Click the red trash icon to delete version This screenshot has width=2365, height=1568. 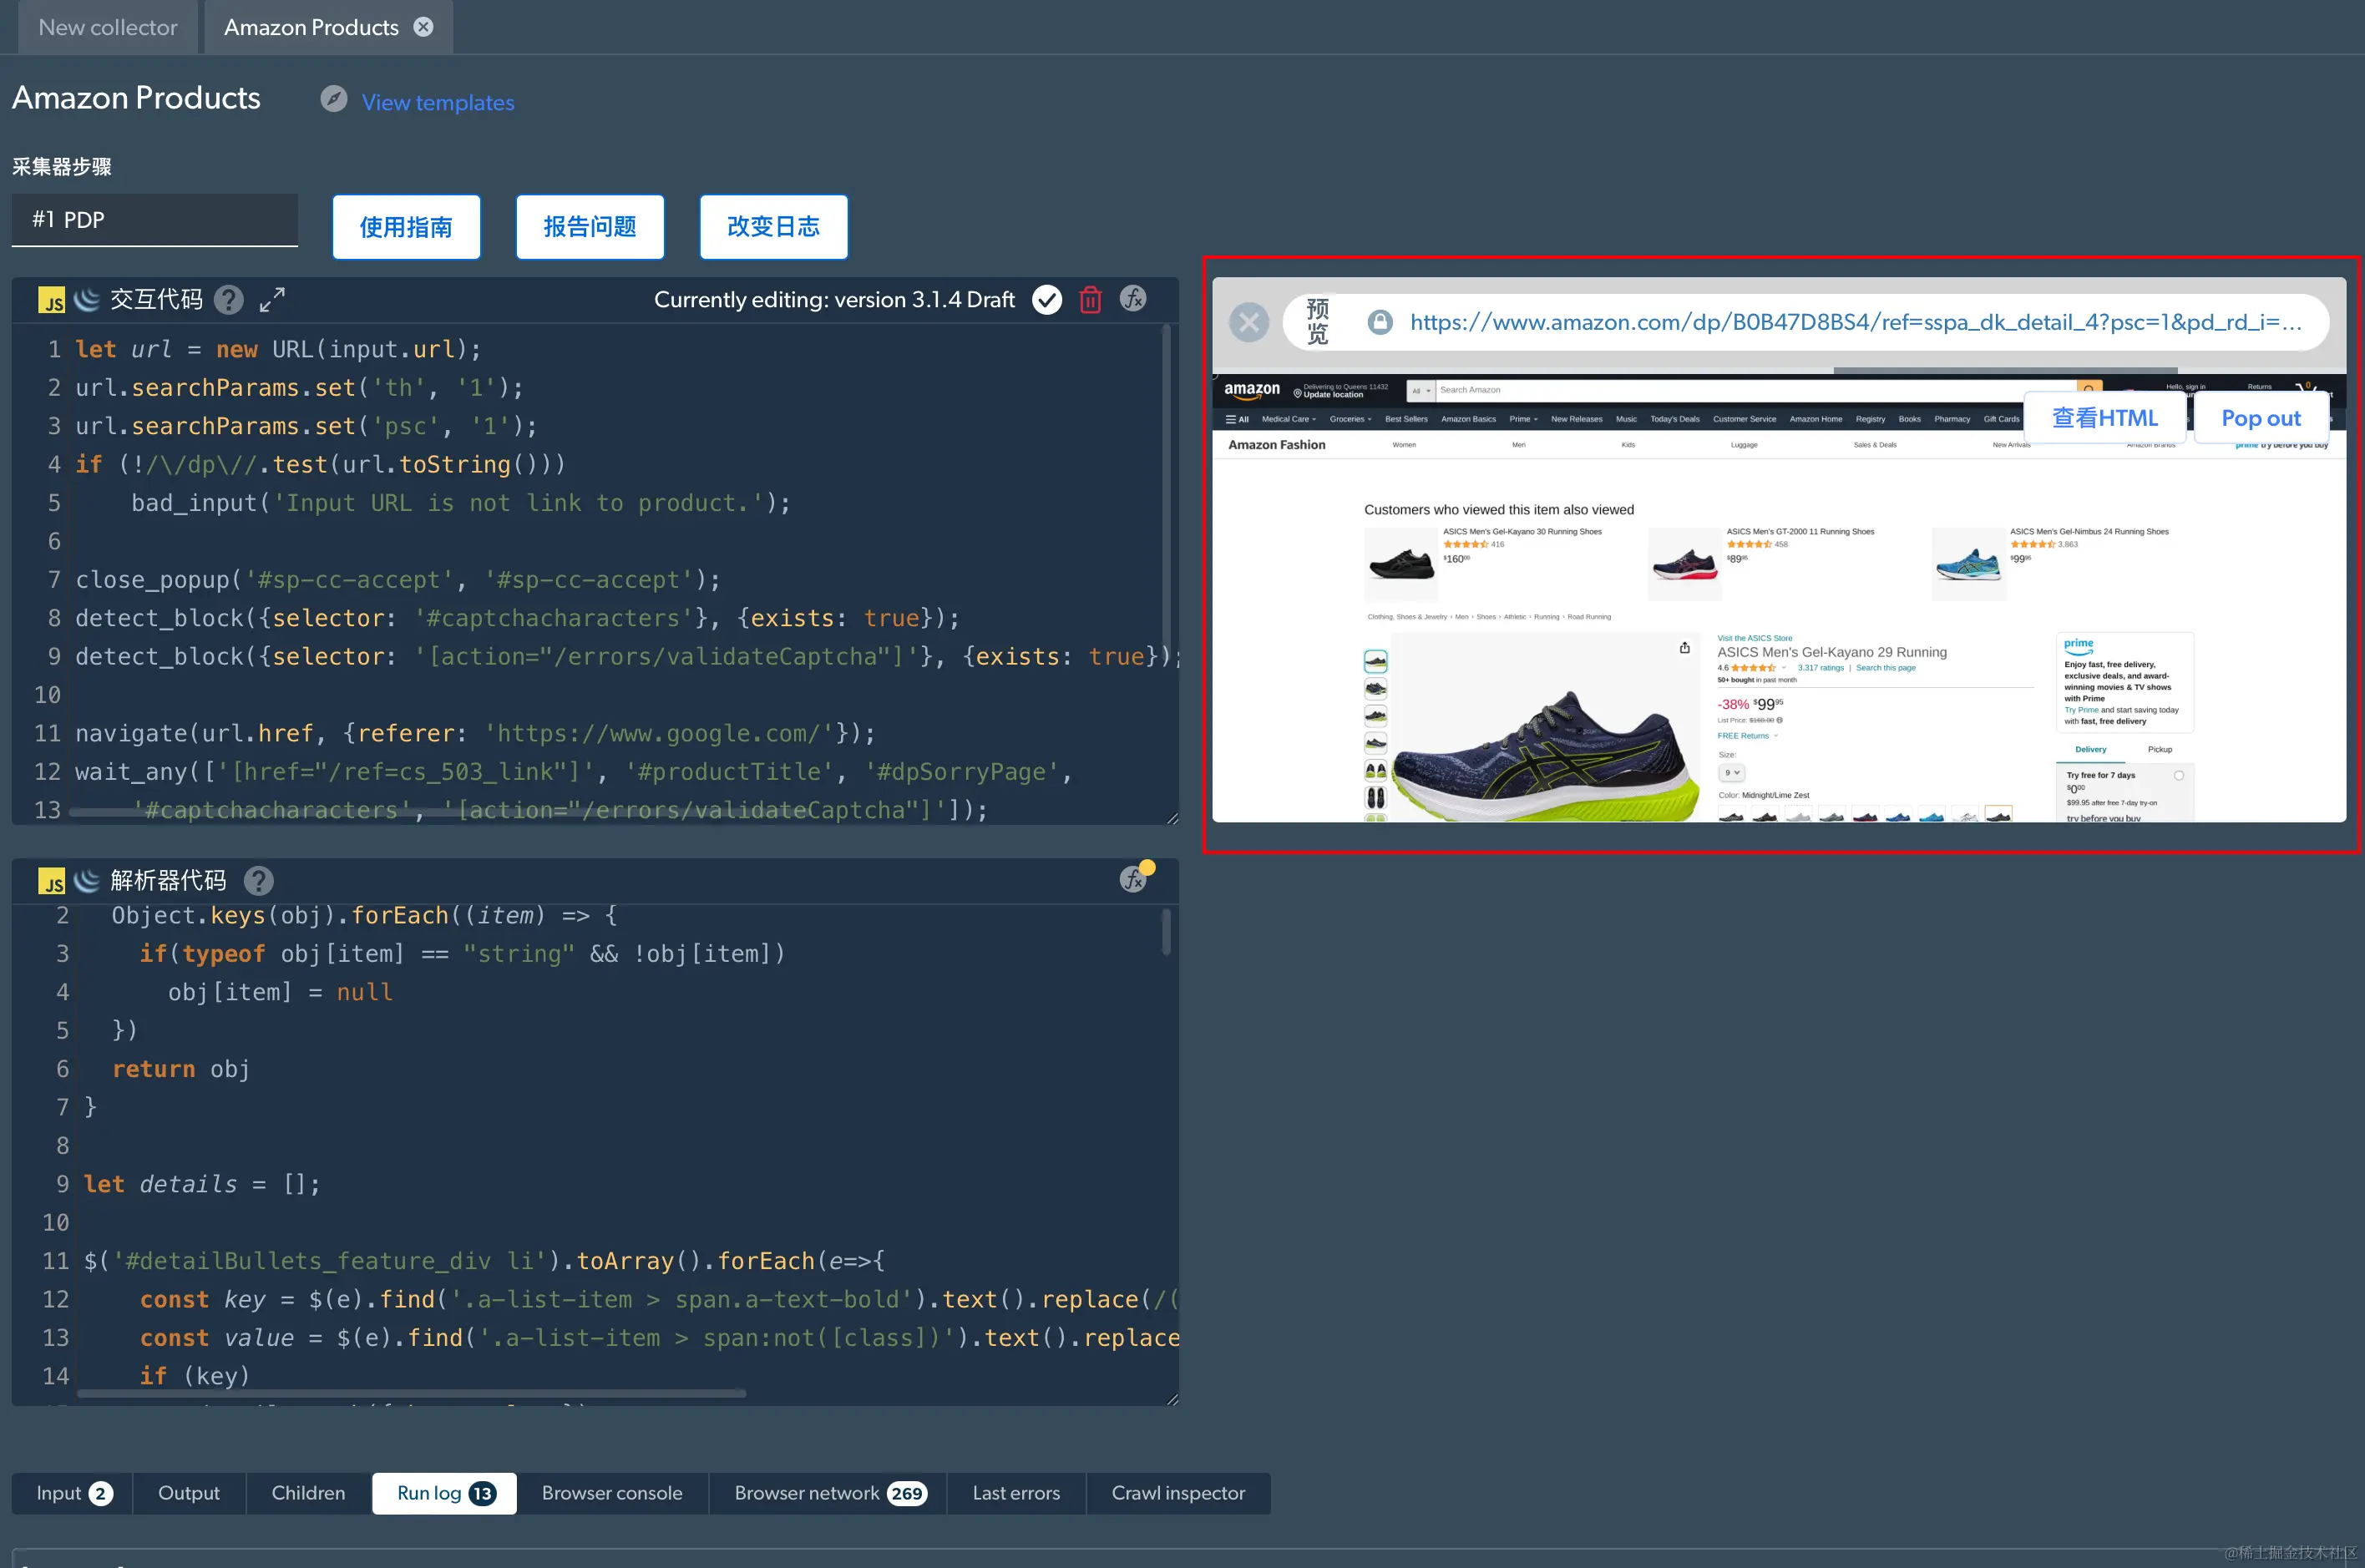tap(1089, 299)
